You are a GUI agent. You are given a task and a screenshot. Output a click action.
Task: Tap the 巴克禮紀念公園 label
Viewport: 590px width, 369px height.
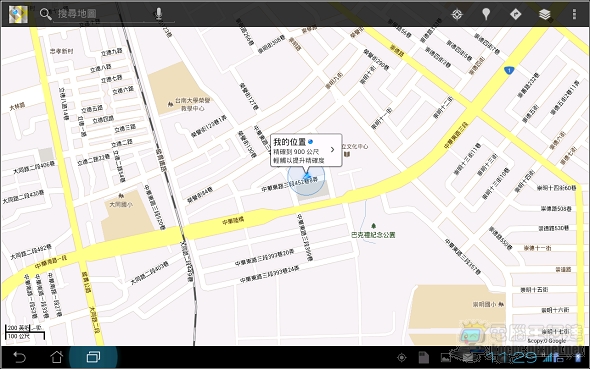tap(373, 235)
